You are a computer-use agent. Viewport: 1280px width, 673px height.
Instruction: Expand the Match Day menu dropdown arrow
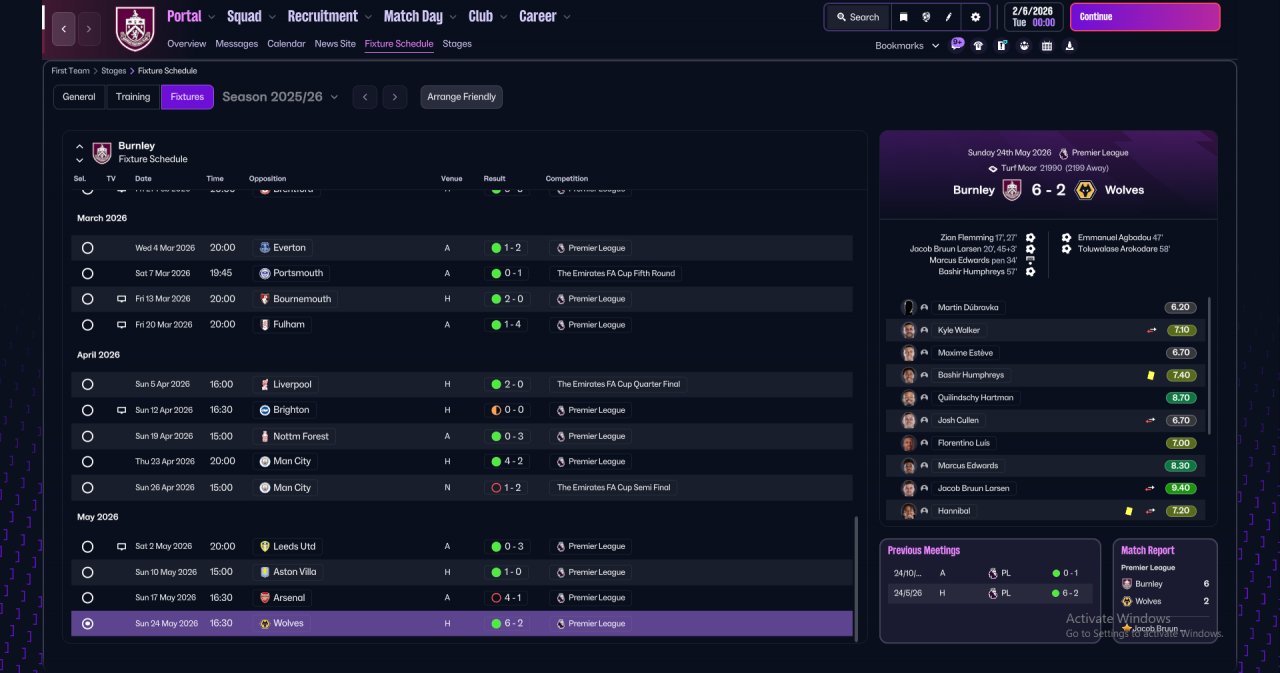click(453, 17)
